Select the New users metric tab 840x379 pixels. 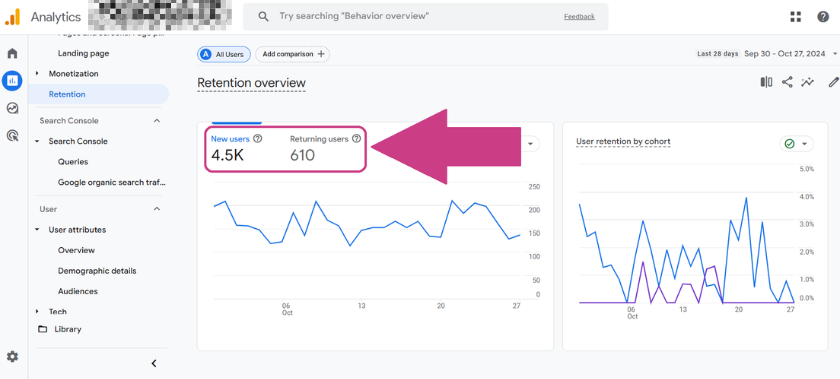[236, 148]
